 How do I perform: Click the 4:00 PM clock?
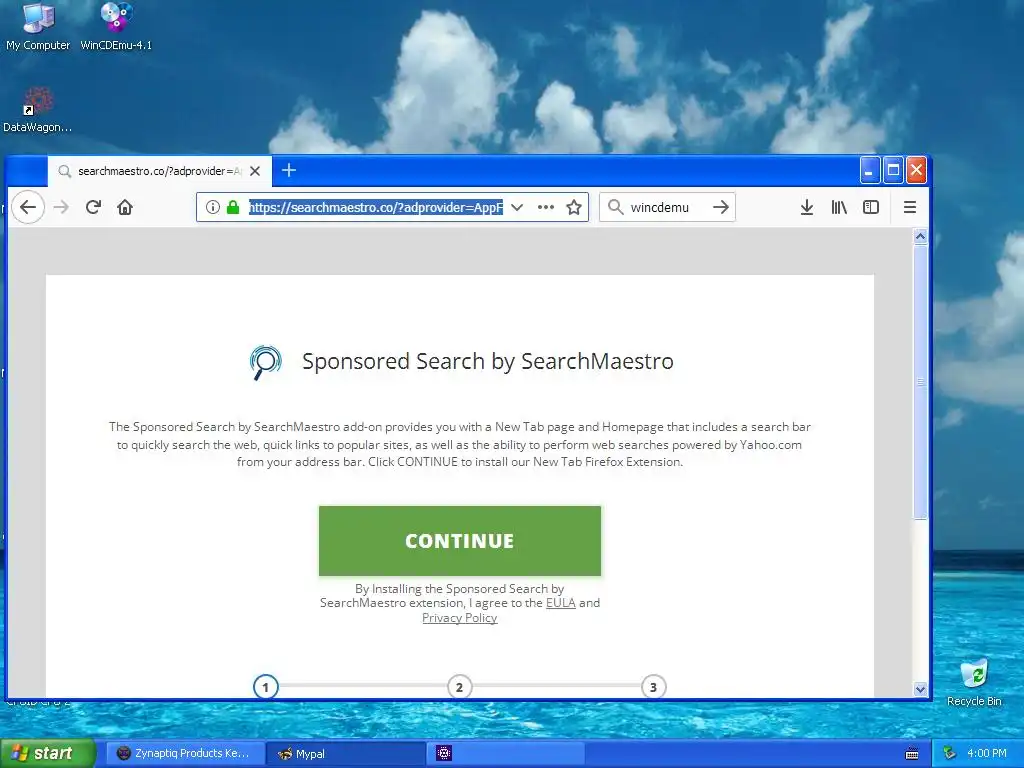(987, 754)
